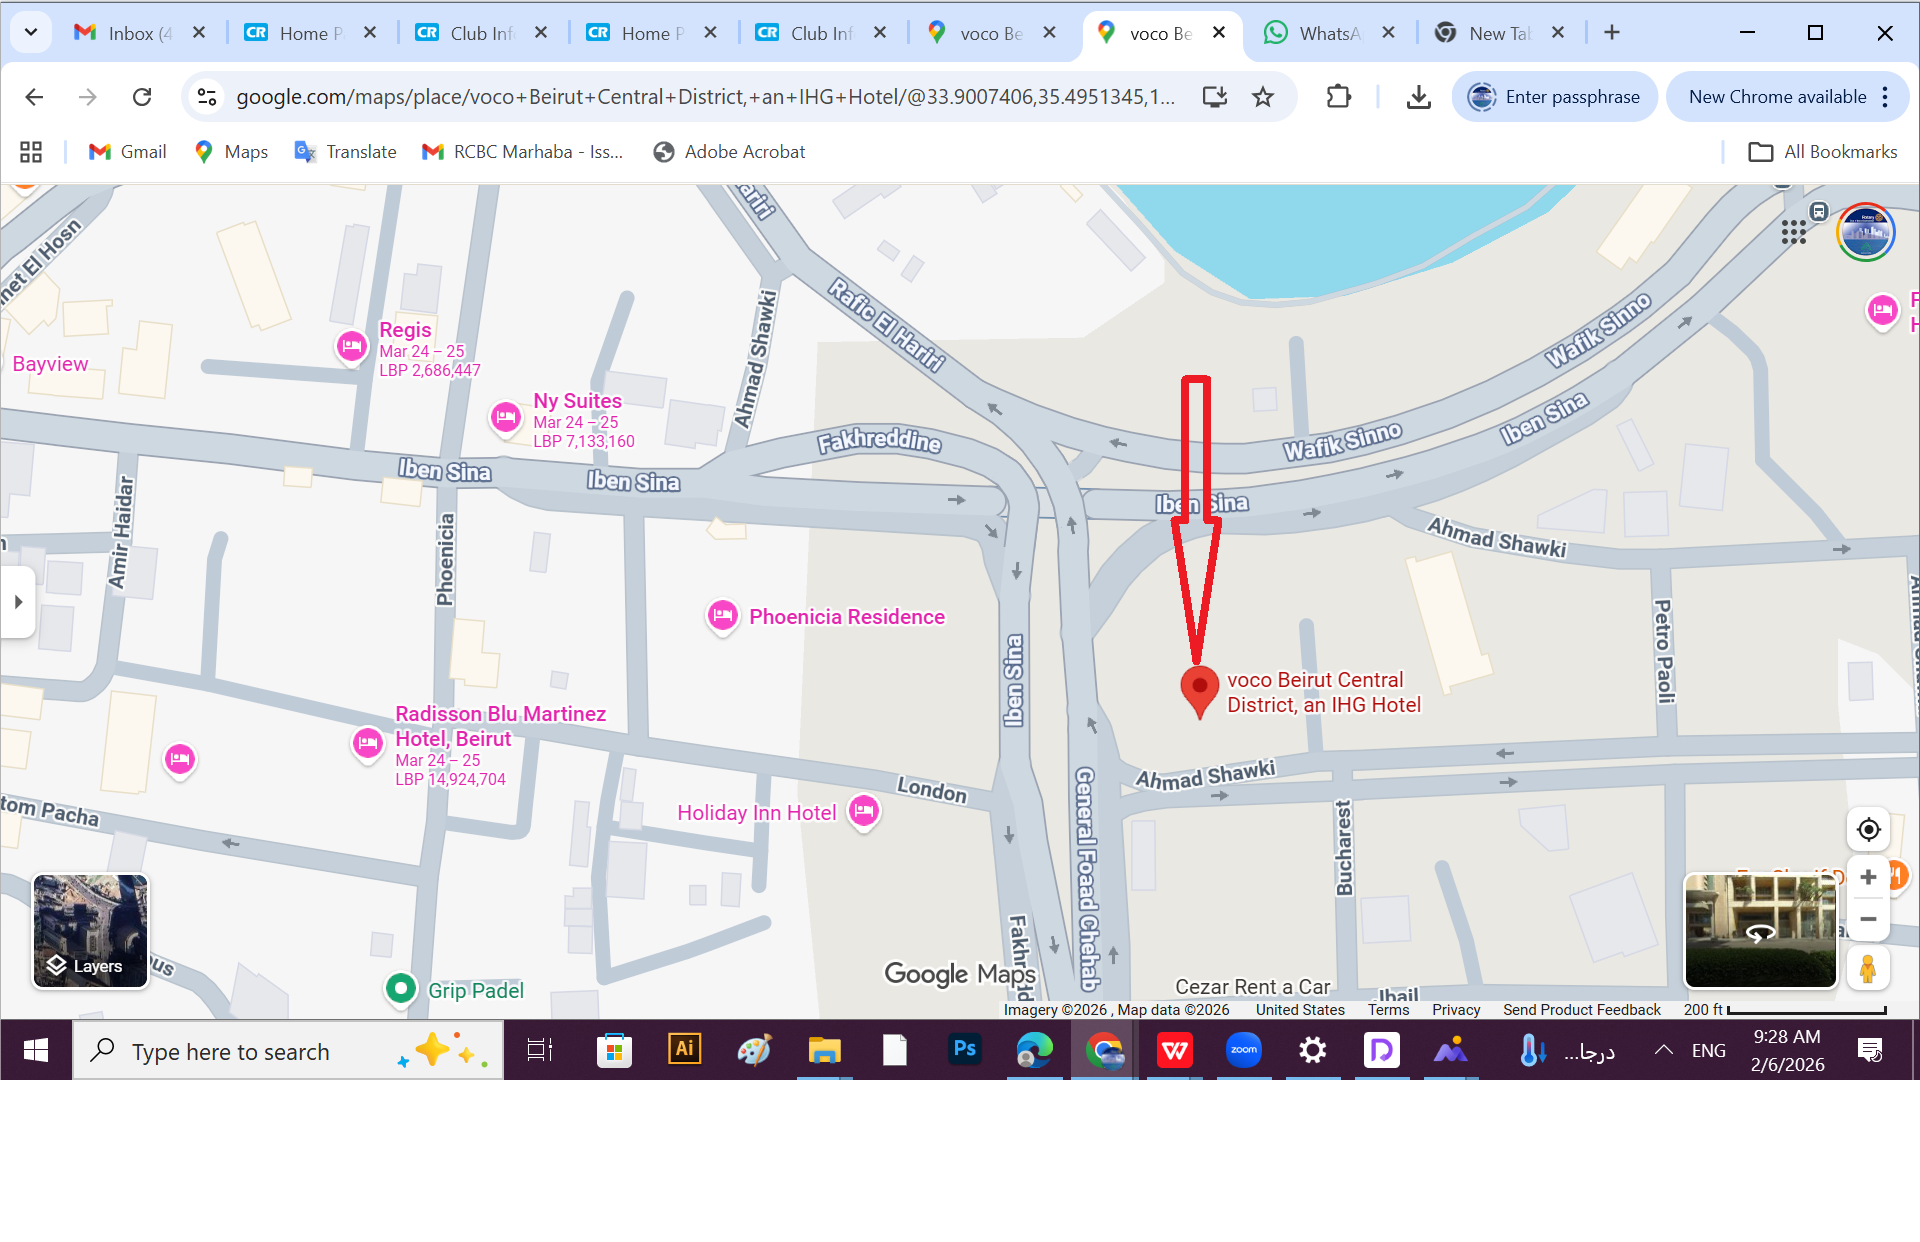1920x1242 pixels.
Task: Zoom out of the map
Action: coord(1868,919)
